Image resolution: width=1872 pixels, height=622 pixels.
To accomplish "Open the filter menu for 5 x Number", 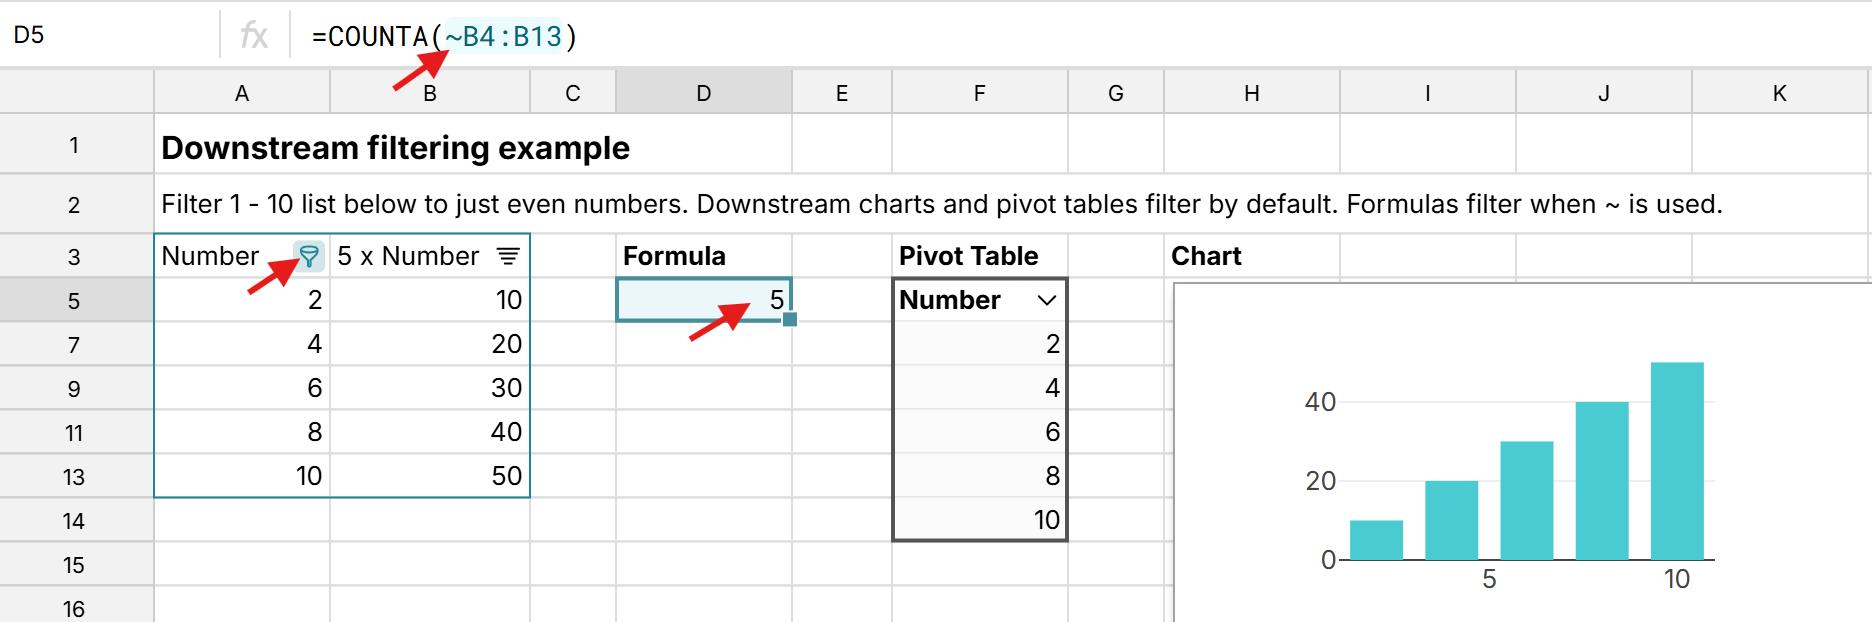I will tap(508, 256).
